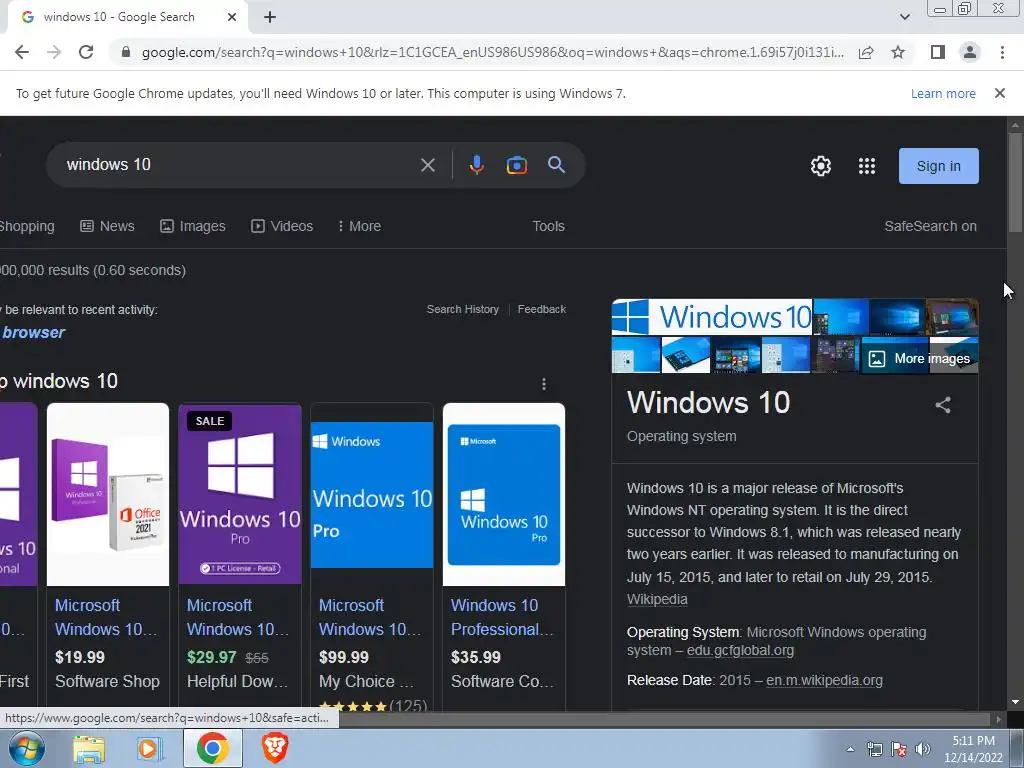This screenshot has height=768, width=1024.
Task: Submit search with the magnifying glass
Action: tap(556, 165)
